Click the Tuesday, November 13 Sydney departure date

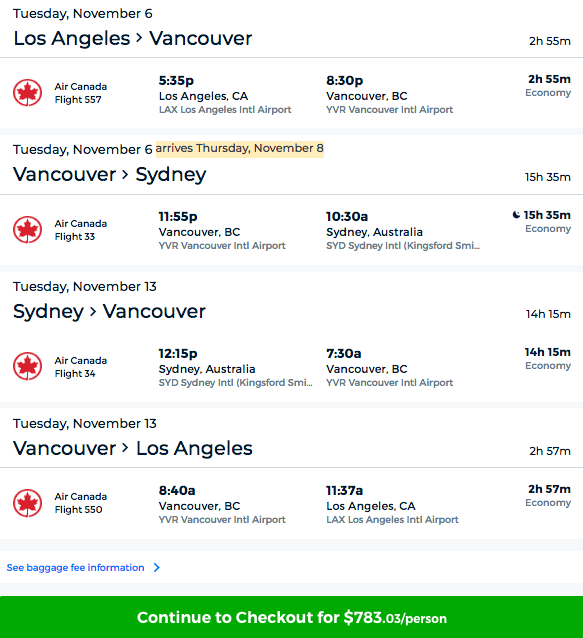point(85,286)
